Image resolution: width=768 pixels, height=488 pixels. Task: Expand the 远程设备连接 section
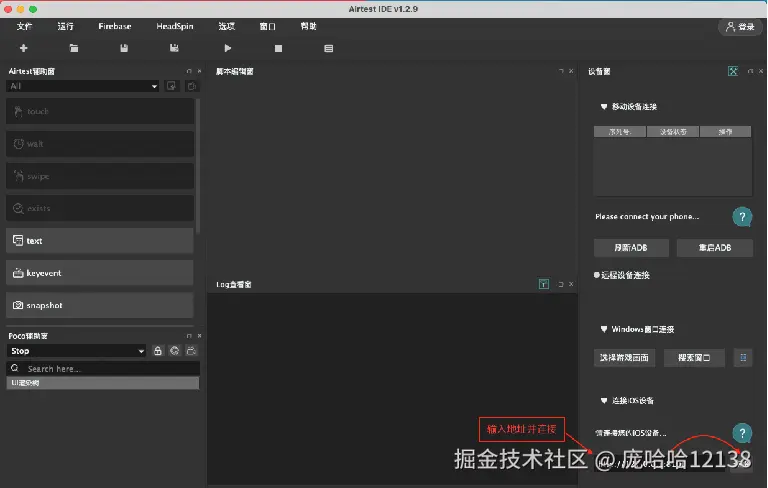click(x=597, y=275)
